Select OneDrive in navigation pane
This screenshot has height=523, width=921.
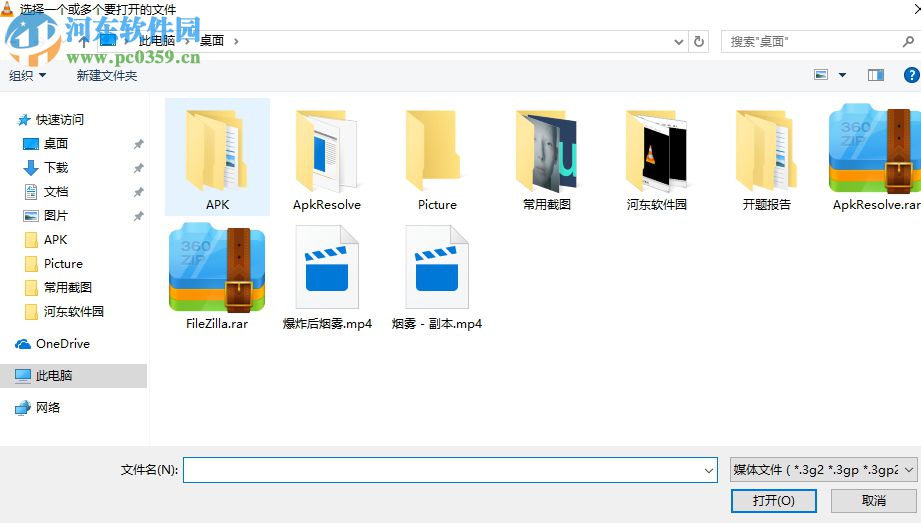click(53, 344)
